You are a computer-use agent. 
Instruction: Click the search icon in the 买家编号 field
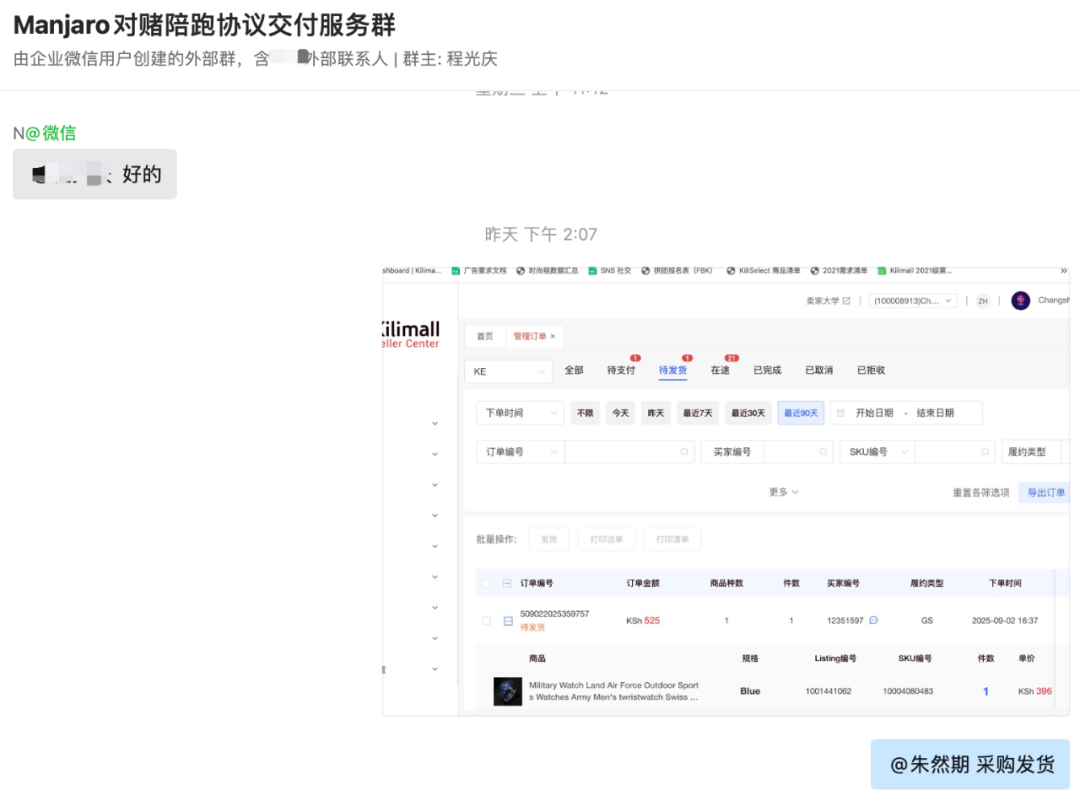pos(822,452)
